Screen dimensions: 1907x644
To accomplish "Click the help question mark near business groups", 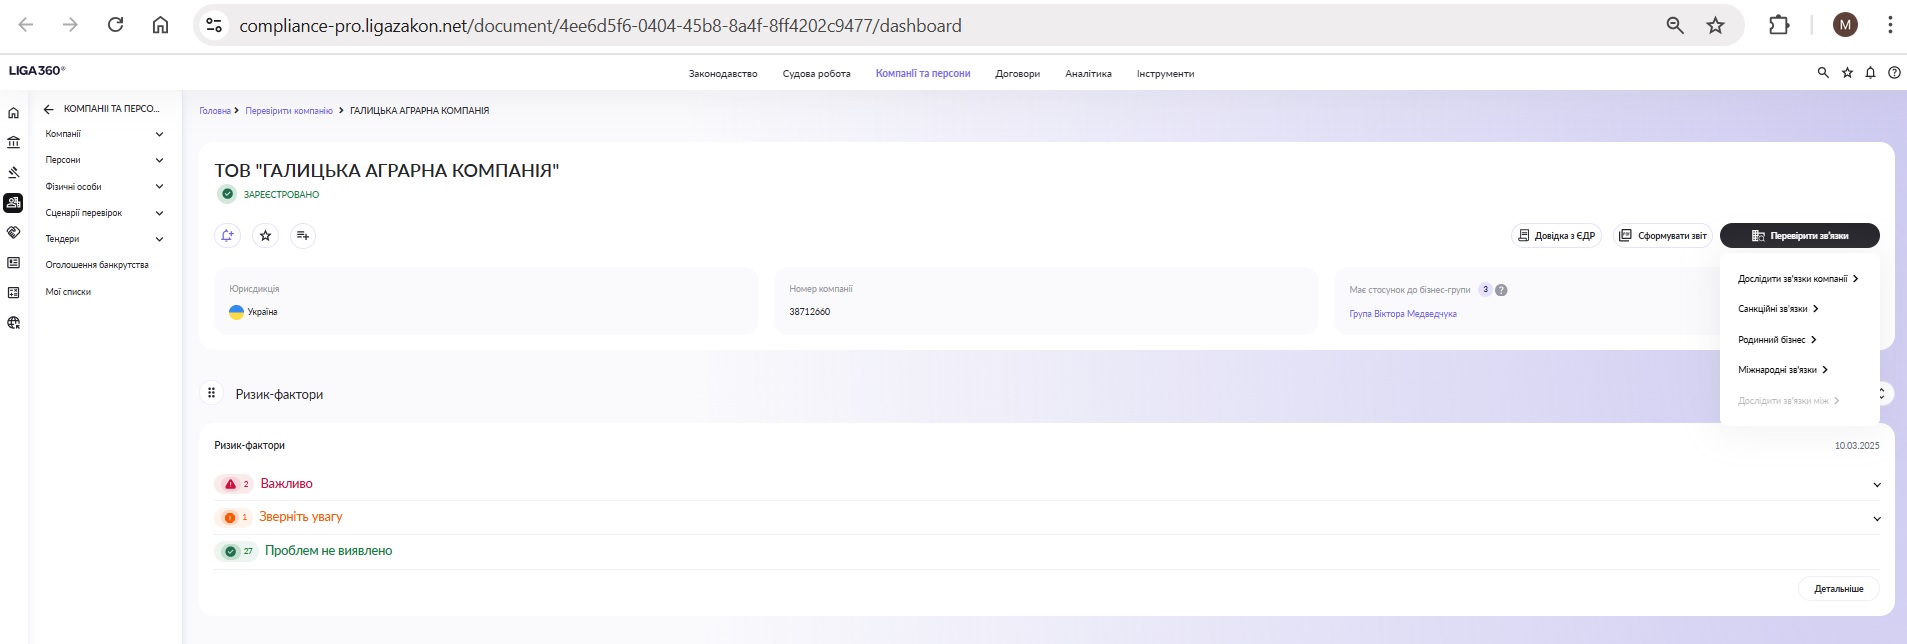I will pos(1501,290).
